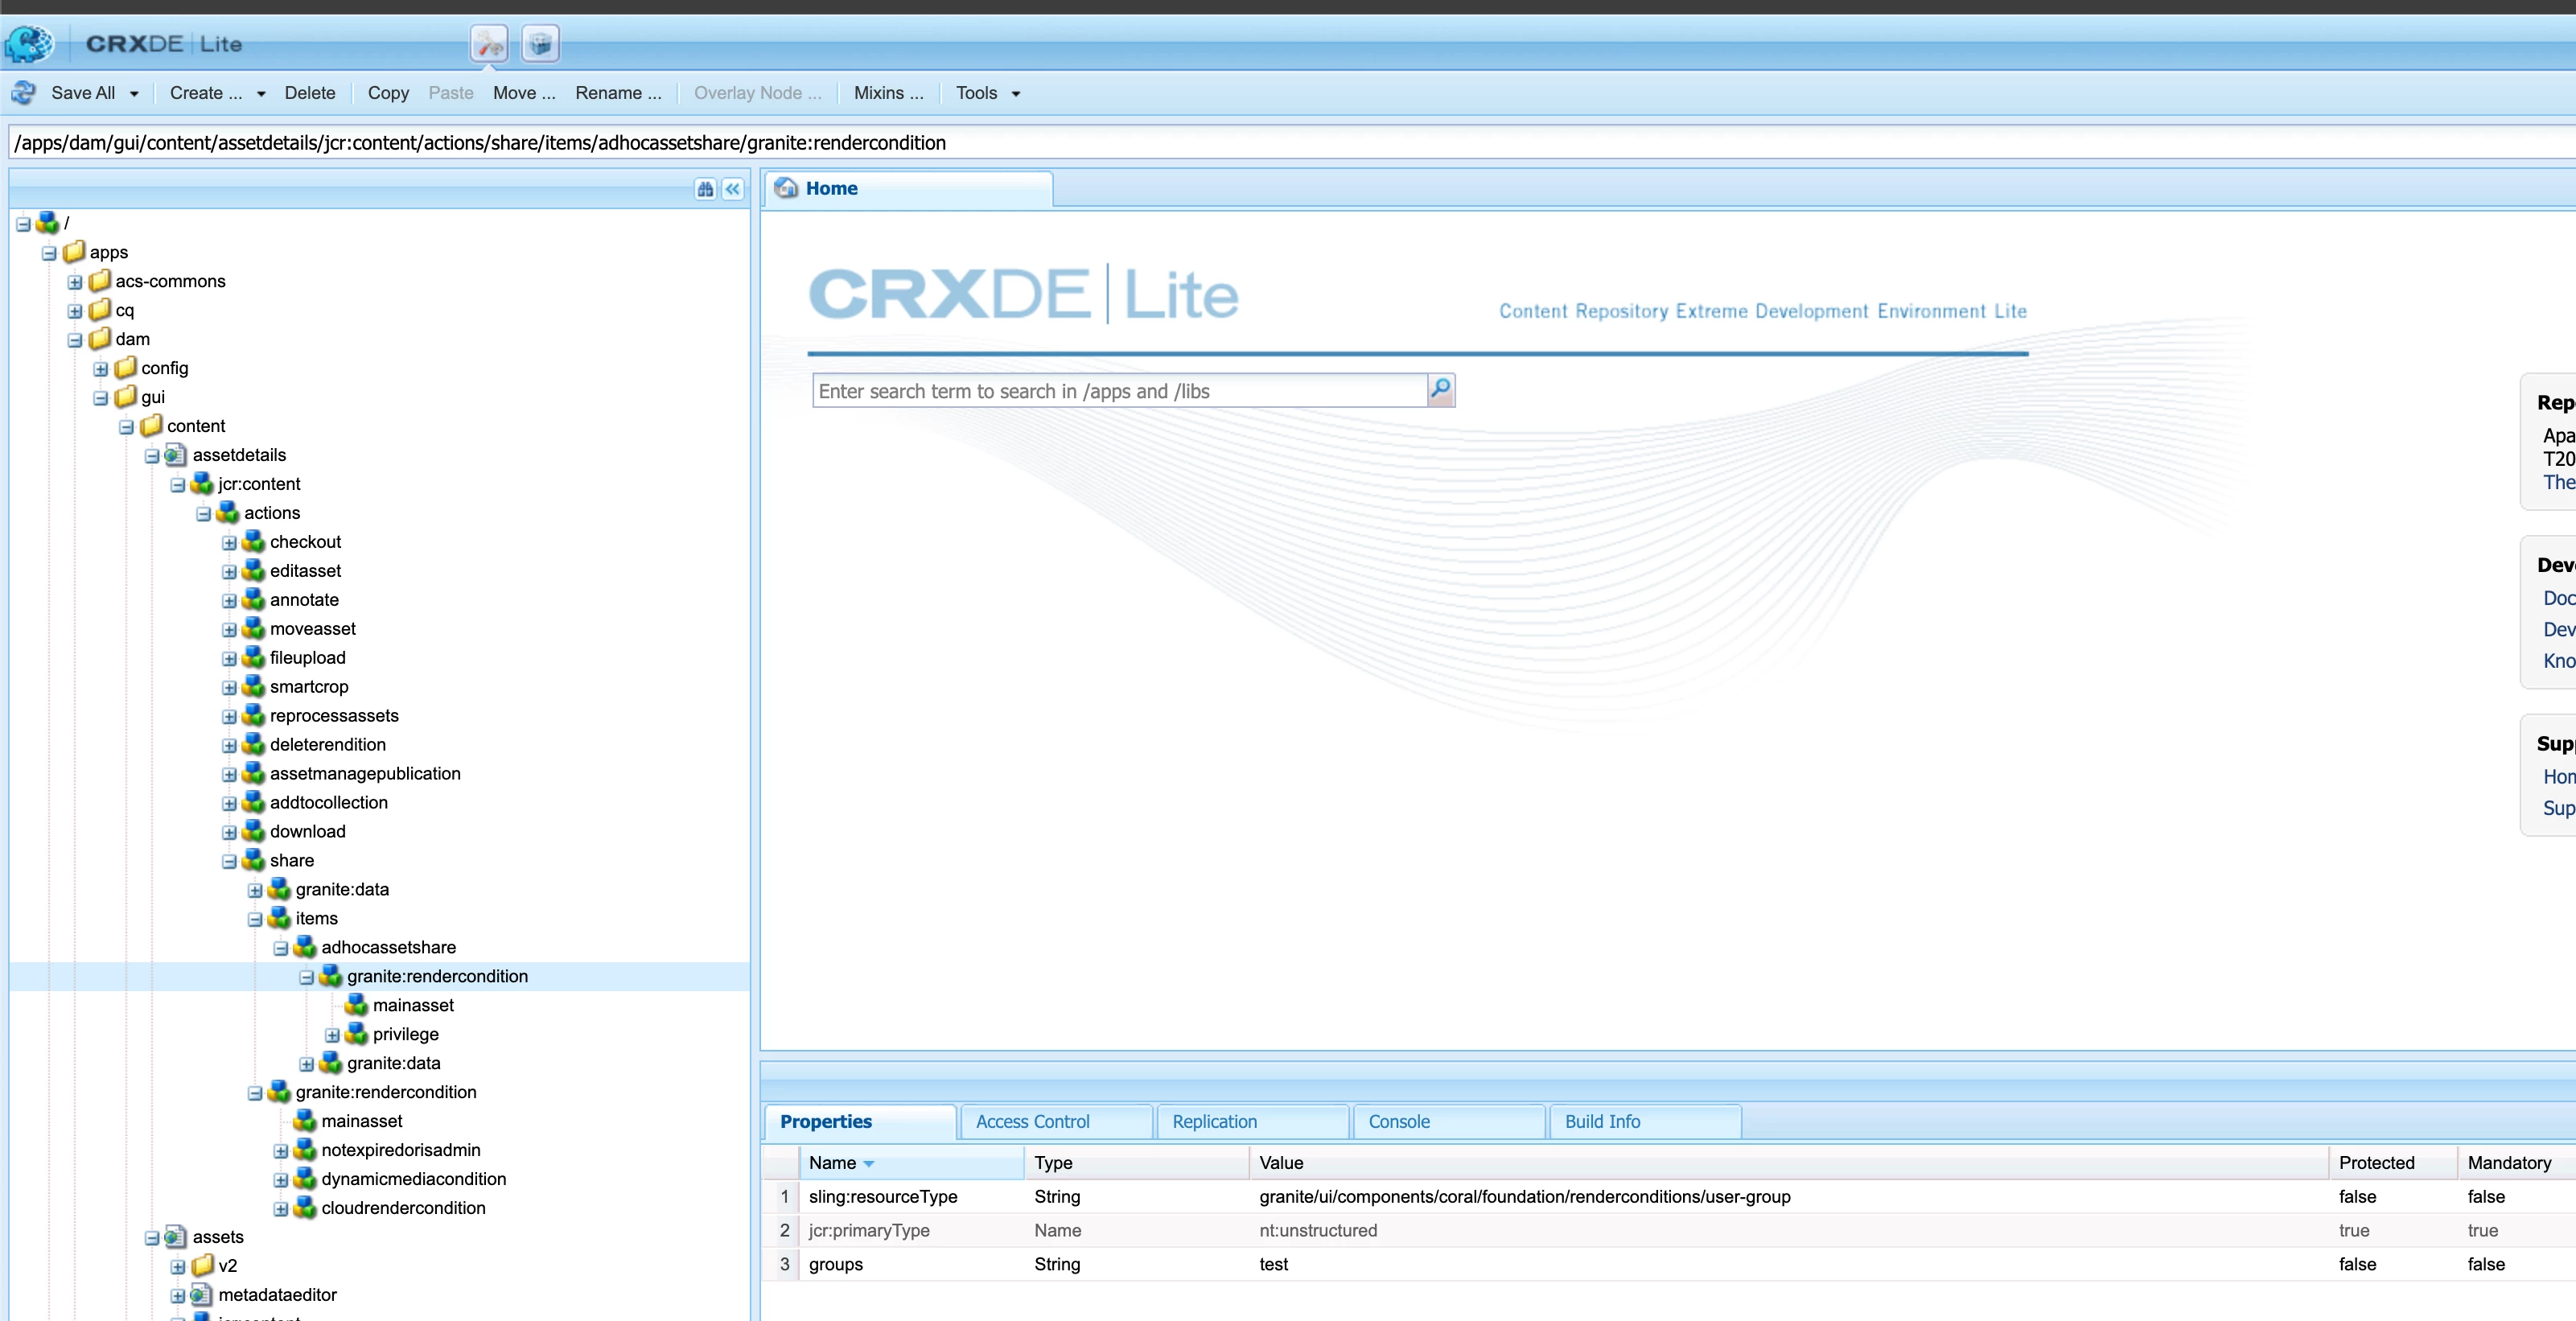Open the Create dropdown arrow

coord(261,94)
